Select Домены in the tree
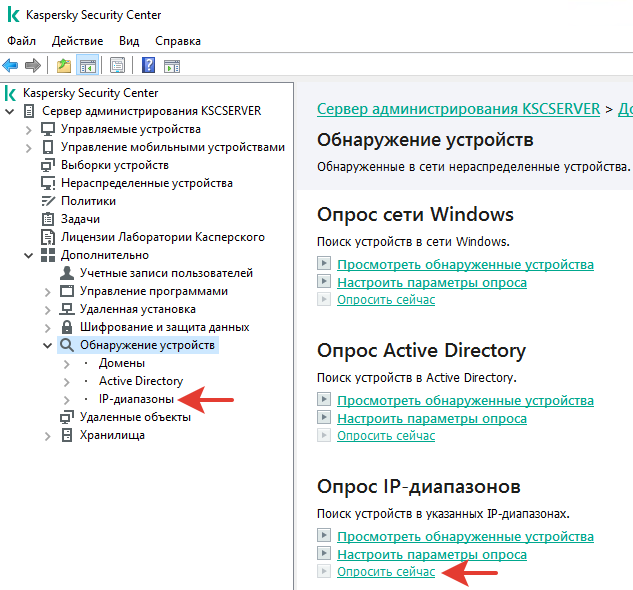The image size is (633, 590). pyautogui.click(x=122, y=363)
